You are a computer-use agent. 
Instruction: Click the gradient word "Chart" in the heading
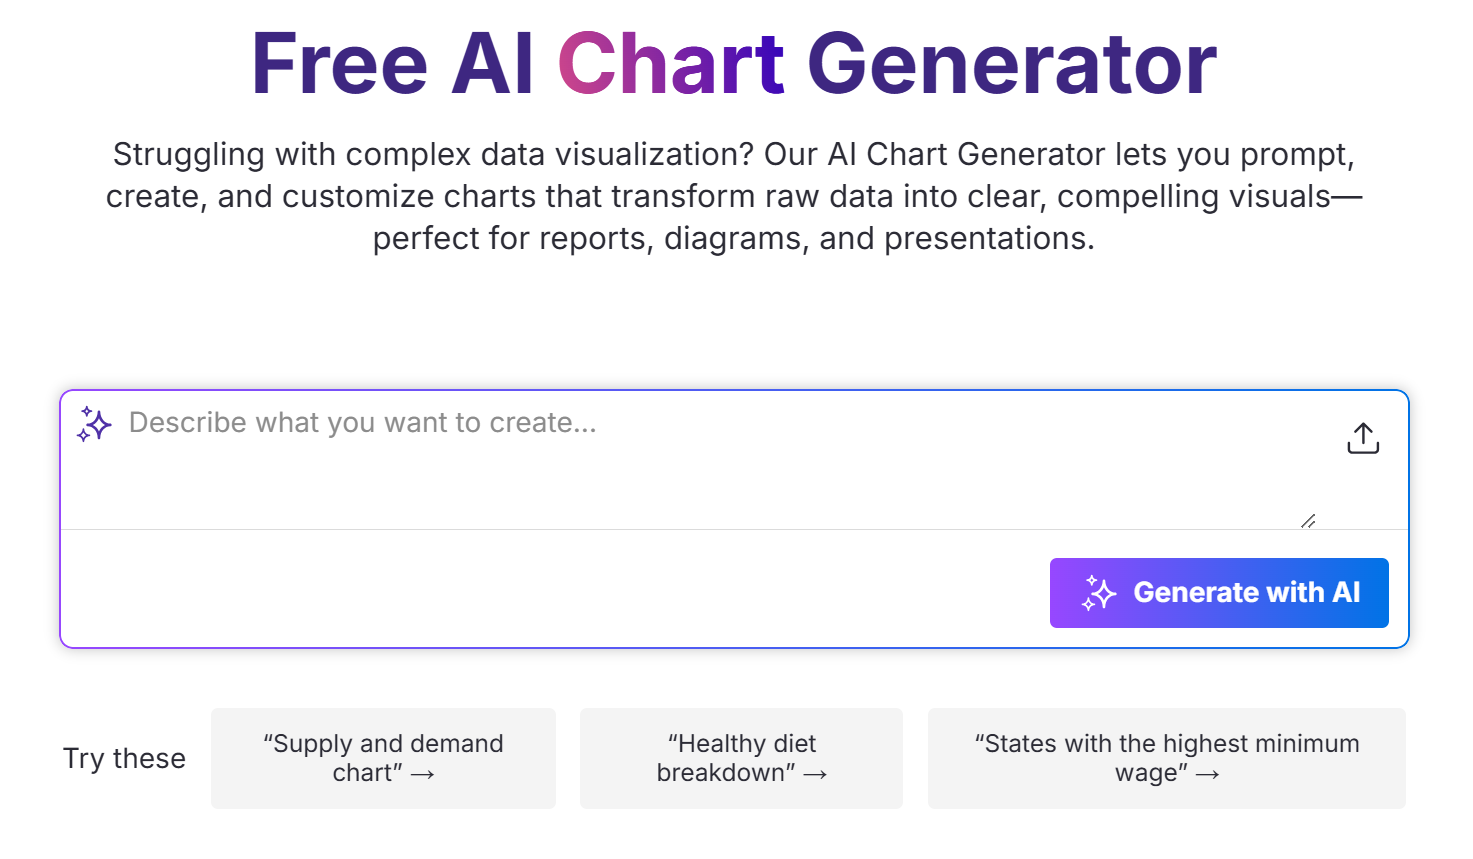click(x=670, y=64)
